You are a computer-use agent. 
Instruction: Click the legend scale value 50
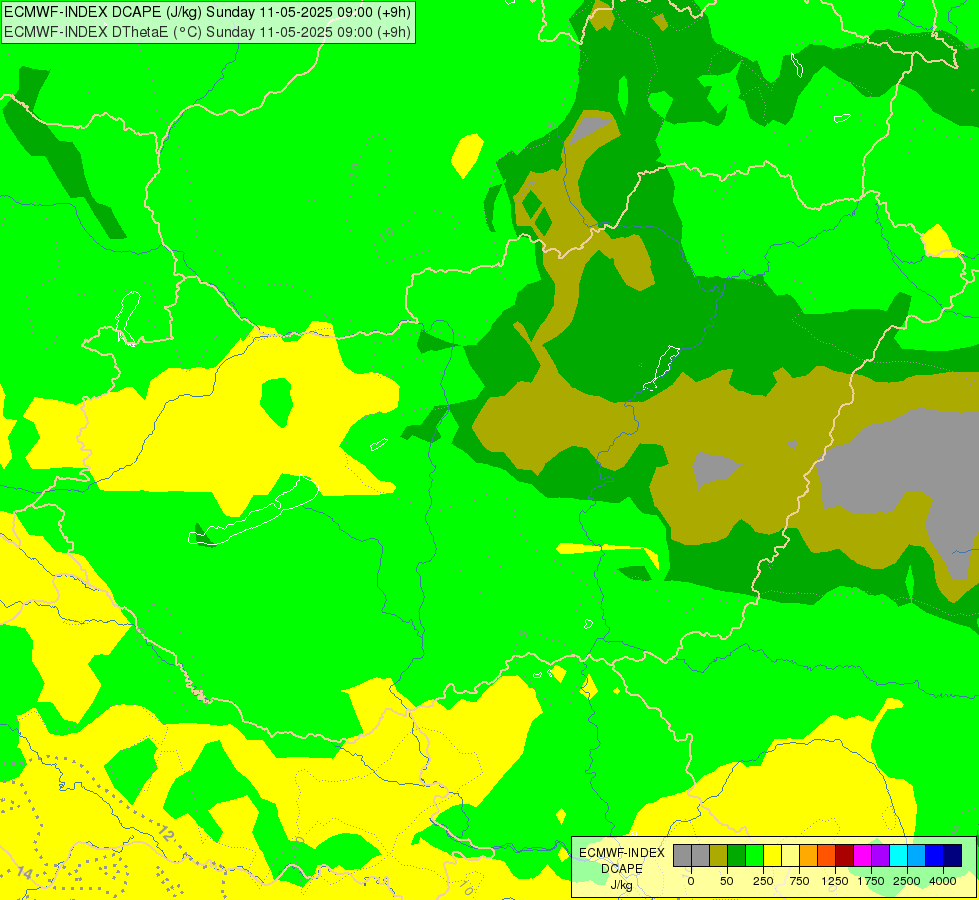pyautogui.click(x=726, y=881)
